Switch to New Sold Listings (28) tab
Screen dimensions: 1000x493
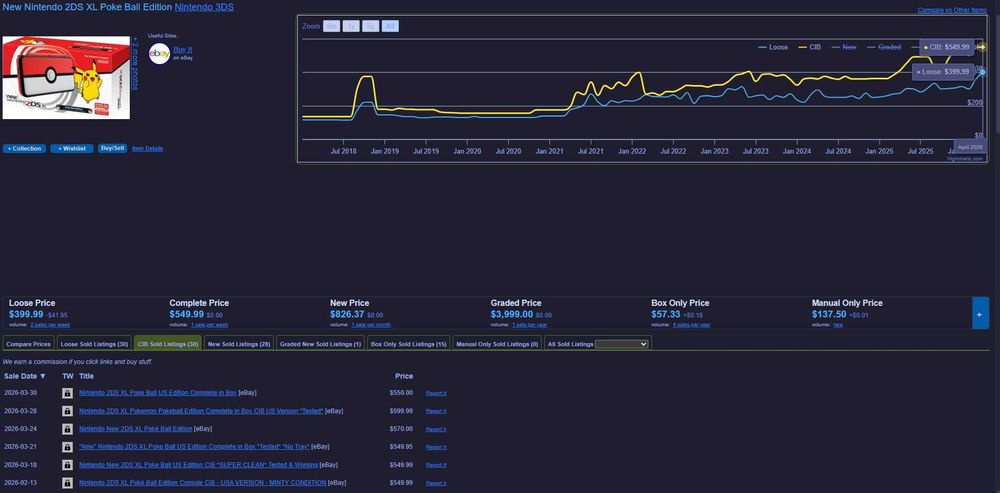pos(239,344)
